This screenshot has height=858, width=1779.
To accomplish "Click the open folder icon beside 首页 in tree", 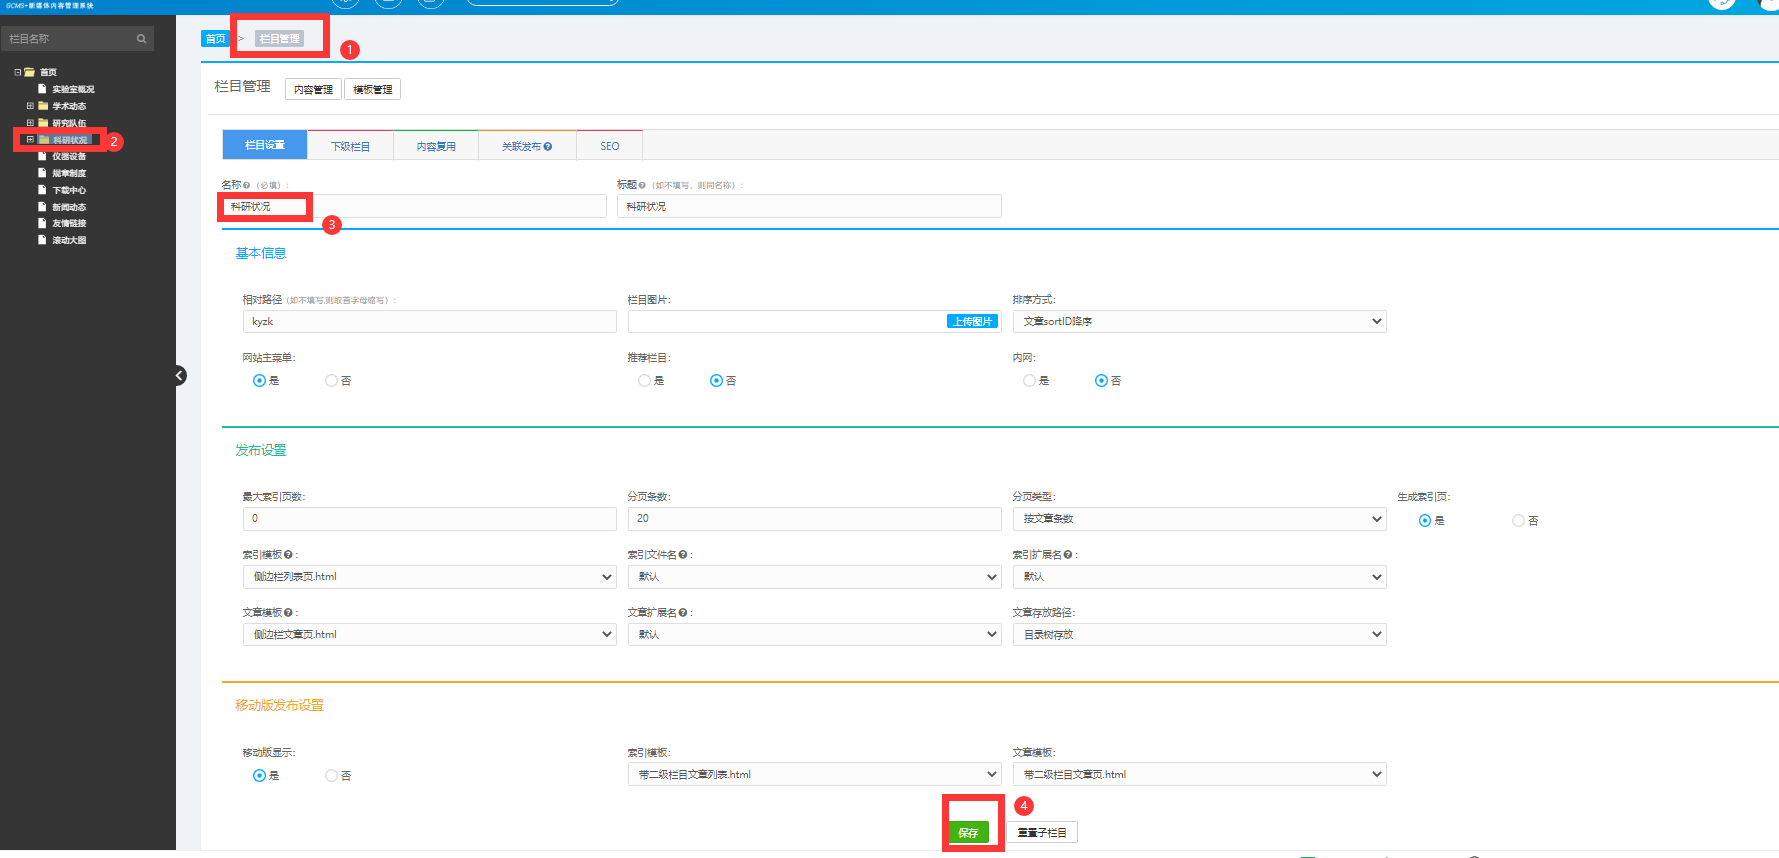I will [x=29, y=72].
